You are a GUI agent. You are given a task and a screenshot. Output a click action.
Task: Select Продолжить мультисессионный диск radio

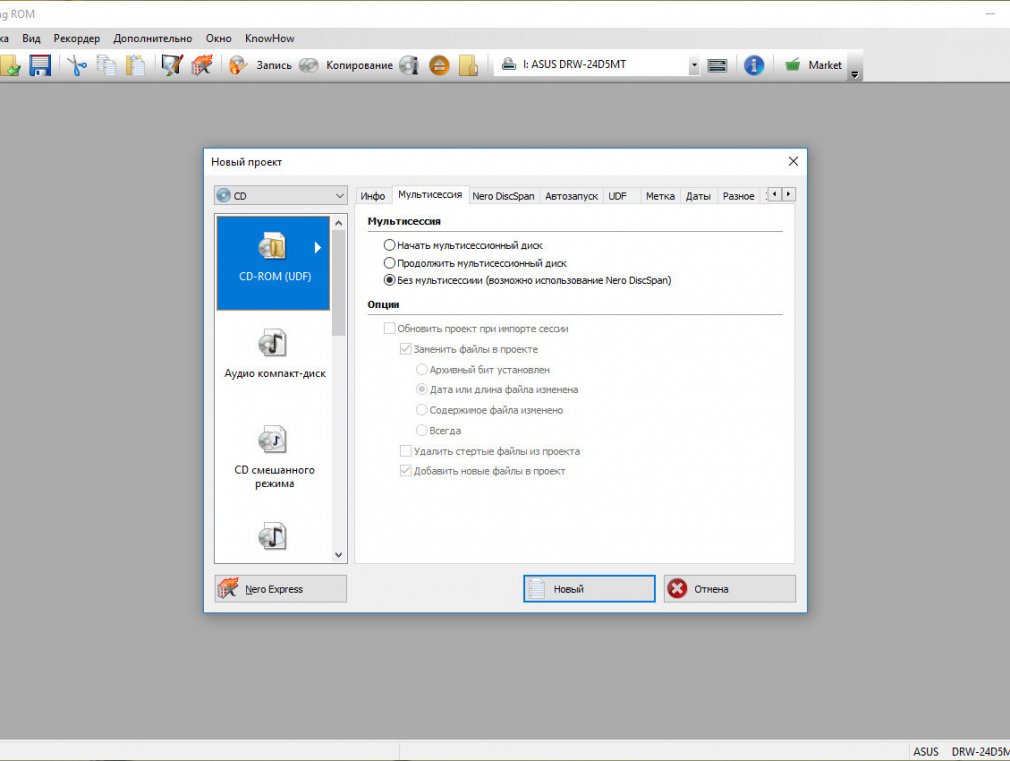pos(389,263)
